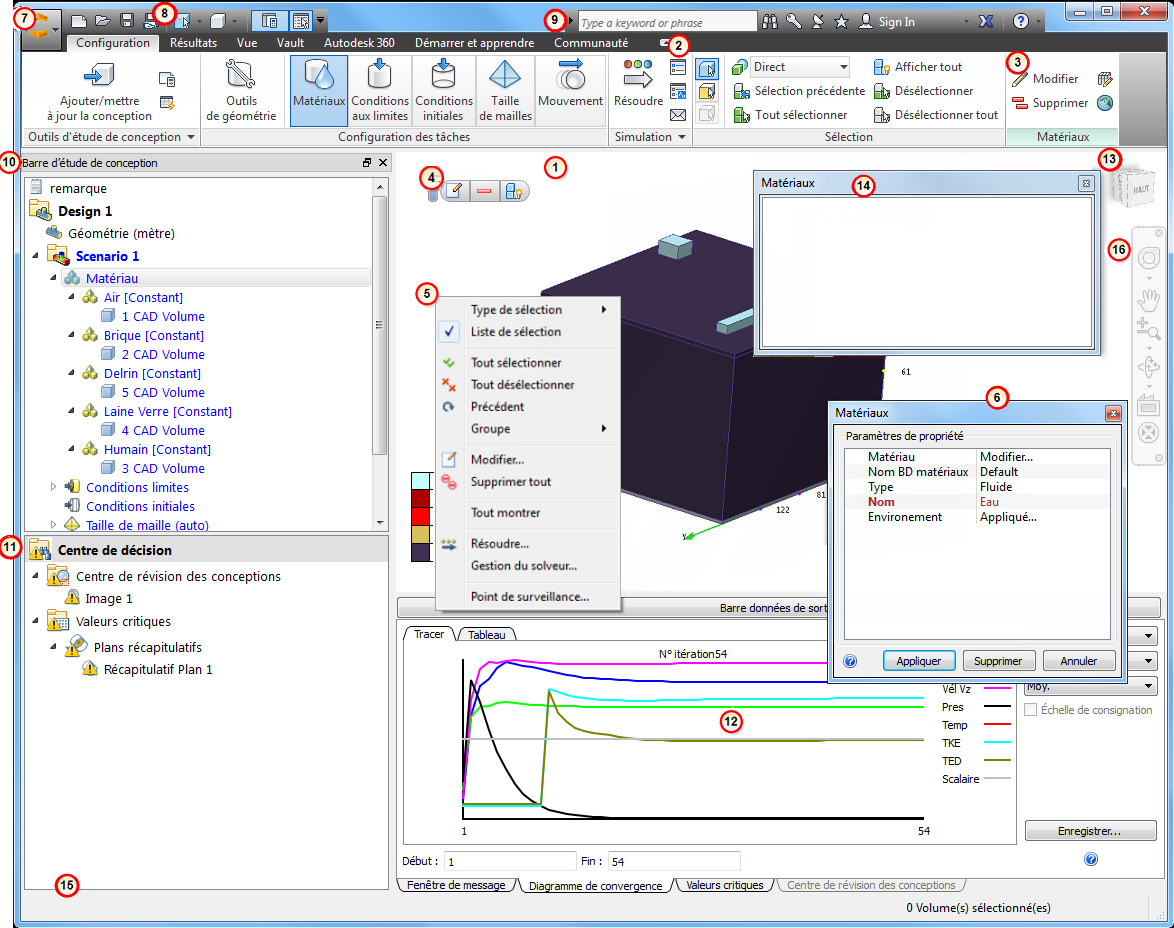
Task: Activate the Zoom tool in navigation bar
Action: click(x=1149, y=329)
